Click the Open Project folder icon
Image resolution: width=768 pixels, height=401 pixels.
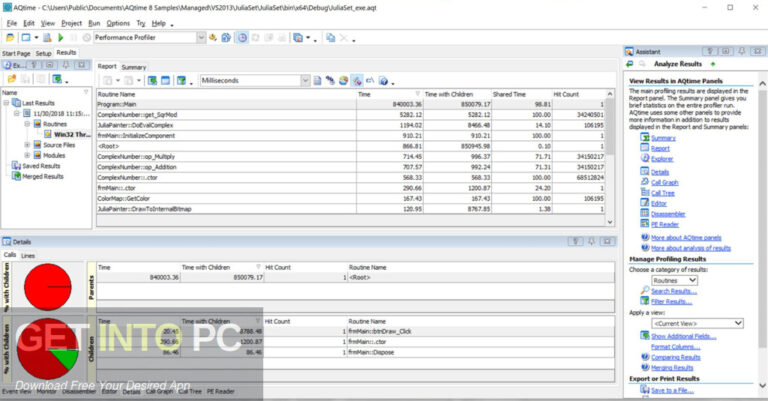(10, 38)
